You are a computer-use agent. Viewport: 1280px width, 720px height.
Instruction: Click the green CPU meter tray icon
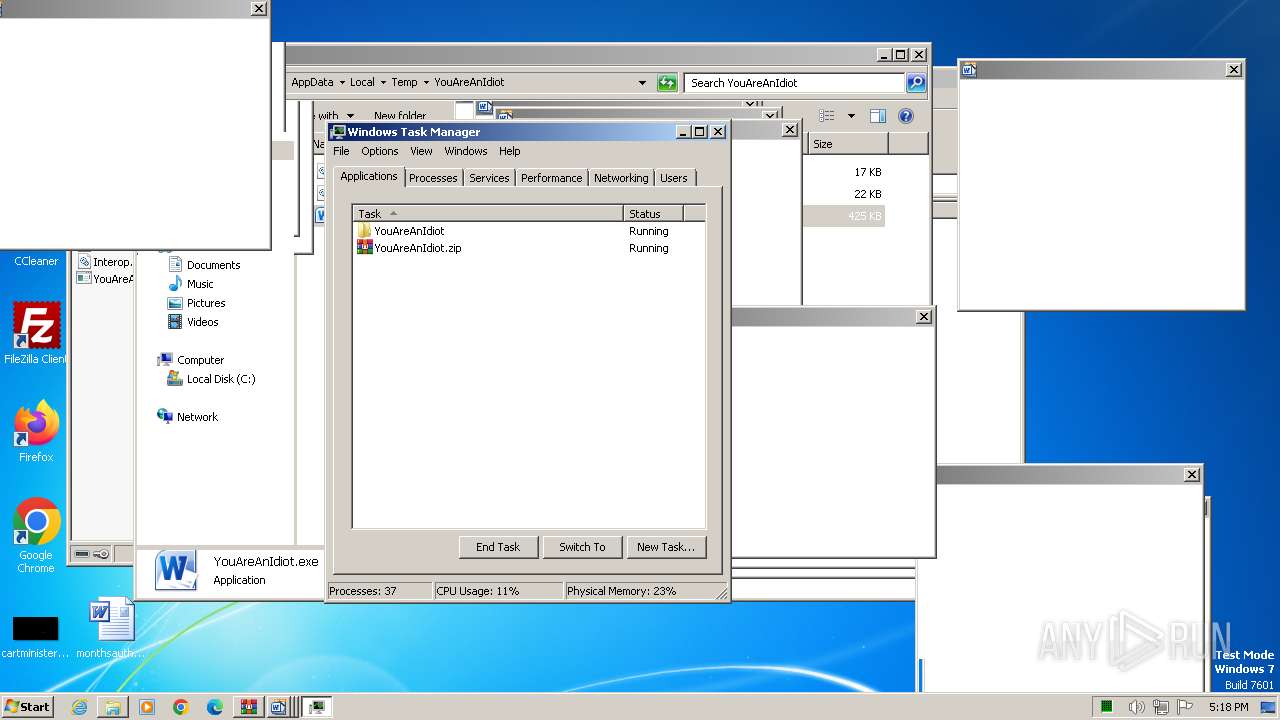pyautogui.click(x=1107, y=707)
